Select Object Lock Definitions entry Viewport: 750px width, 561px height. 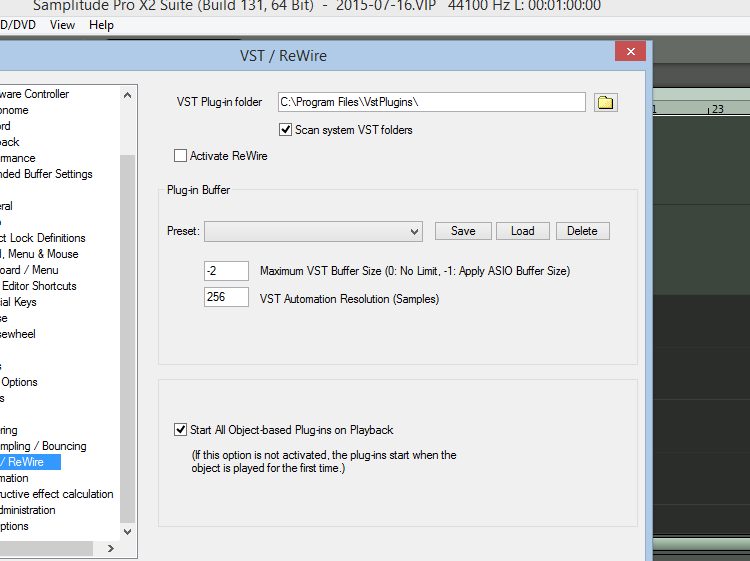pyautogui.click(x=43, y=238)
